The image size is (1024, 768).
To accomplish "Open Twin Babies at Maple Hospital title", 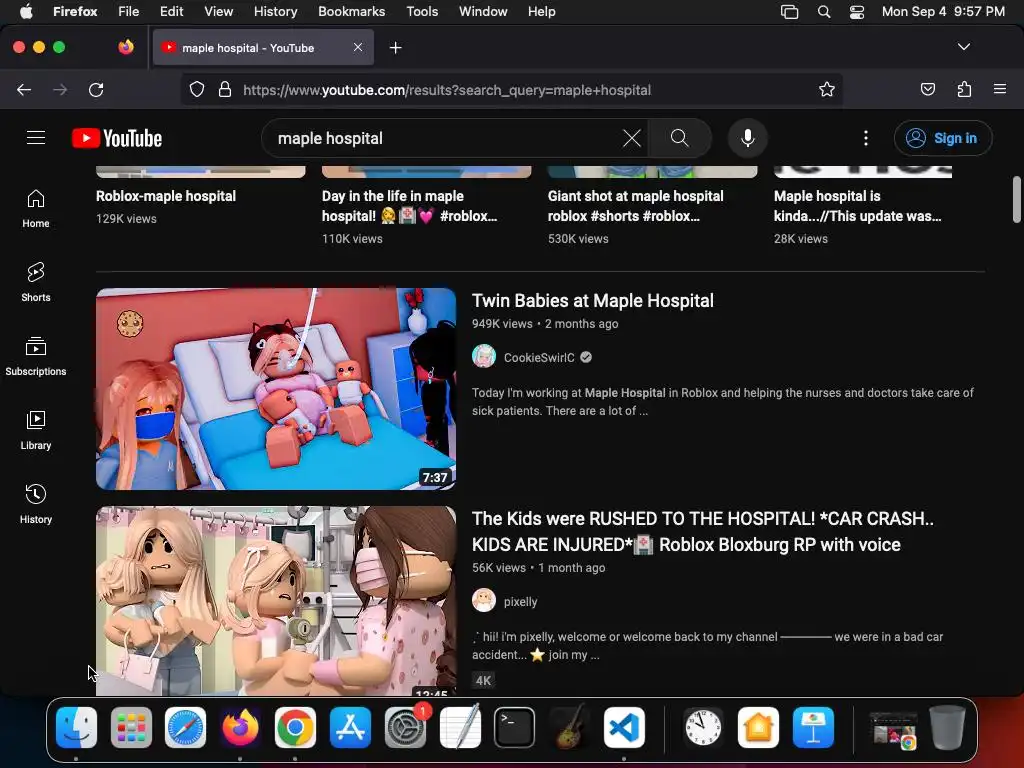I will coord(592,300).
